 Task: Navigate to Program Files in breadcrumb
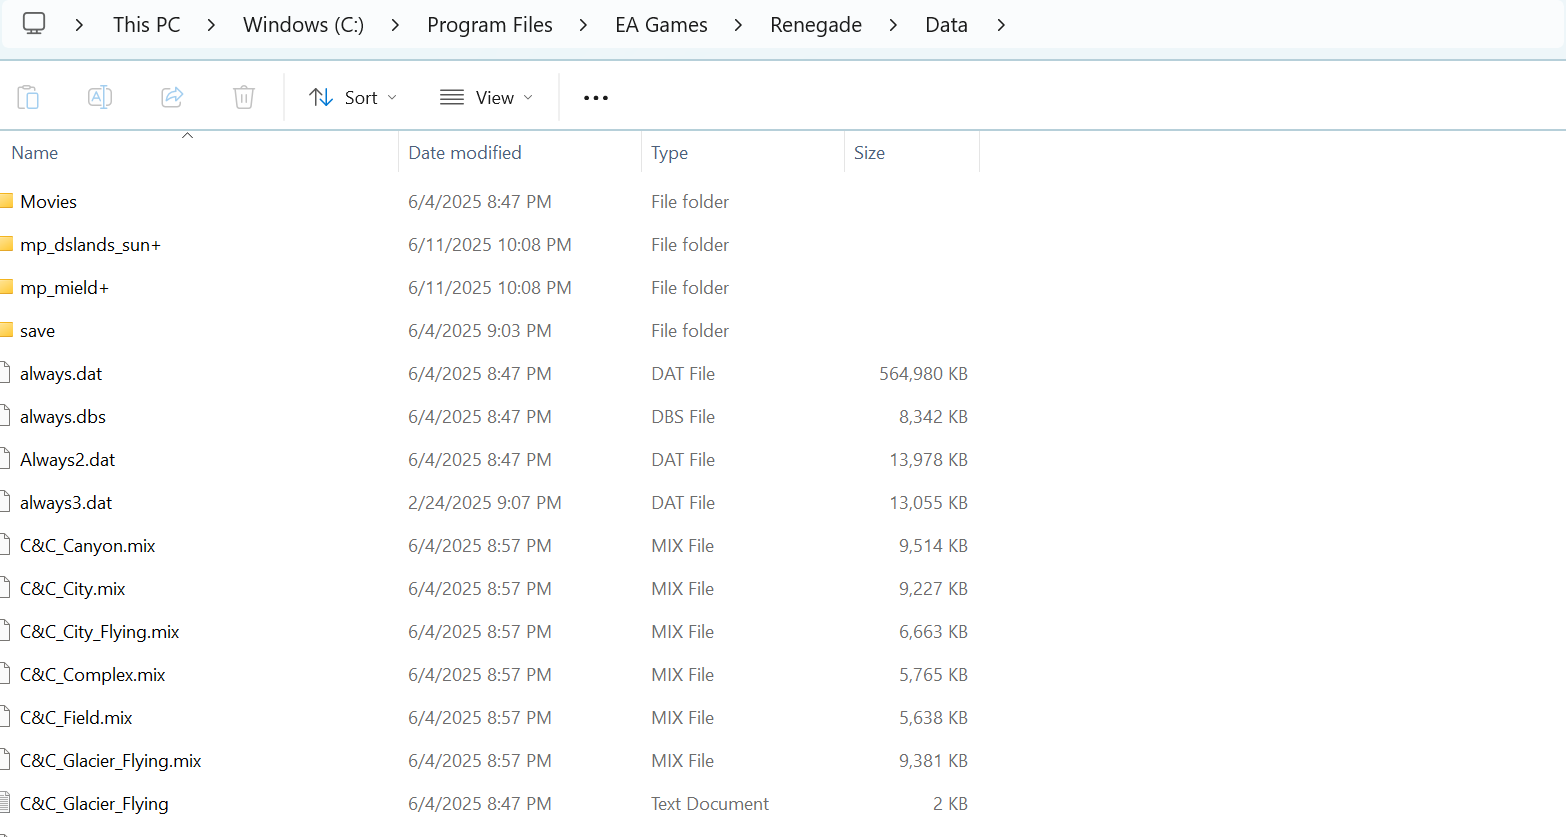click(x=489, y=25)
